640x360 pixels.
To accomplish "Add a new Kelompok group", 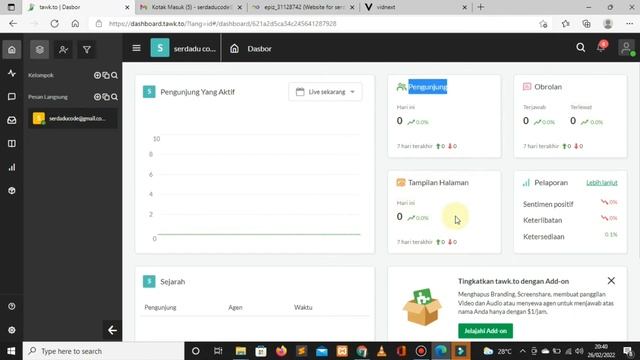I will (97, 75).
